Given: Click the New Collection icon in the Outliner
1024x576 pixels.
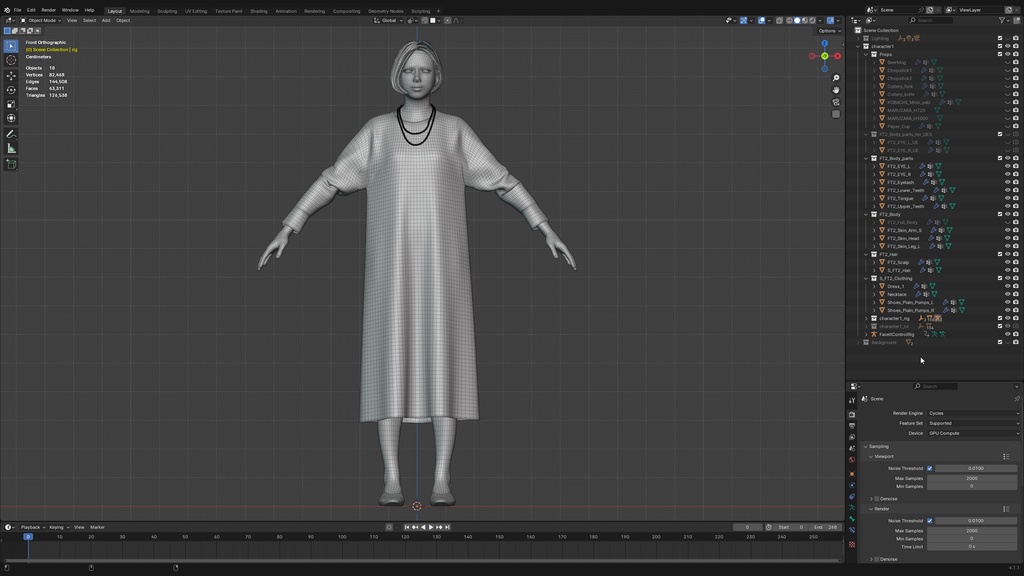Looking at the screenshot, I should coord(1017,20).
